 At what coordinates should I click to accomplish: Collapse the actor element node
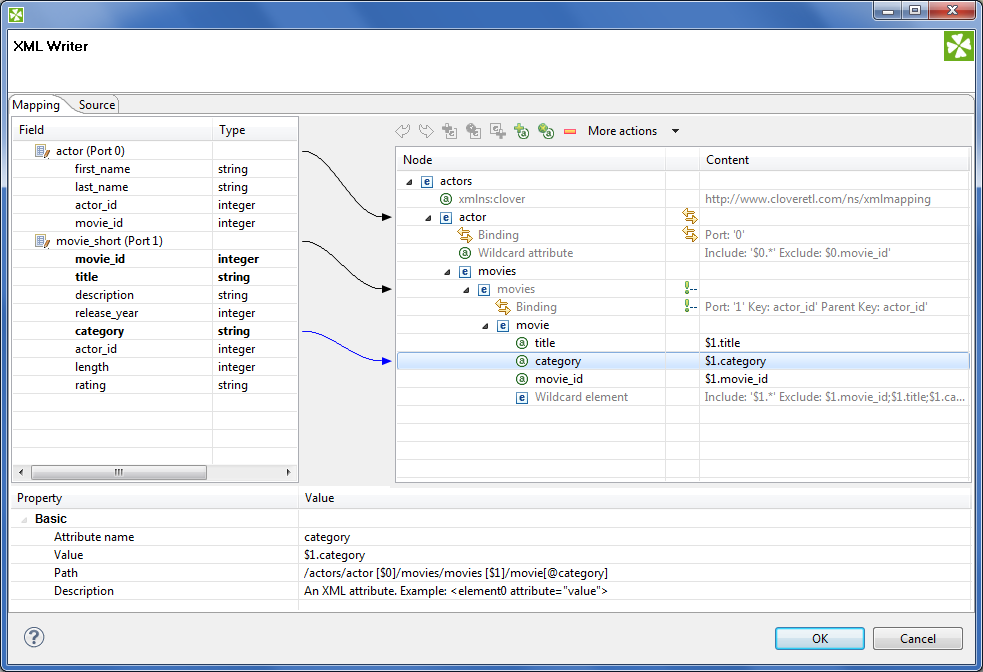tap(428, 218)
